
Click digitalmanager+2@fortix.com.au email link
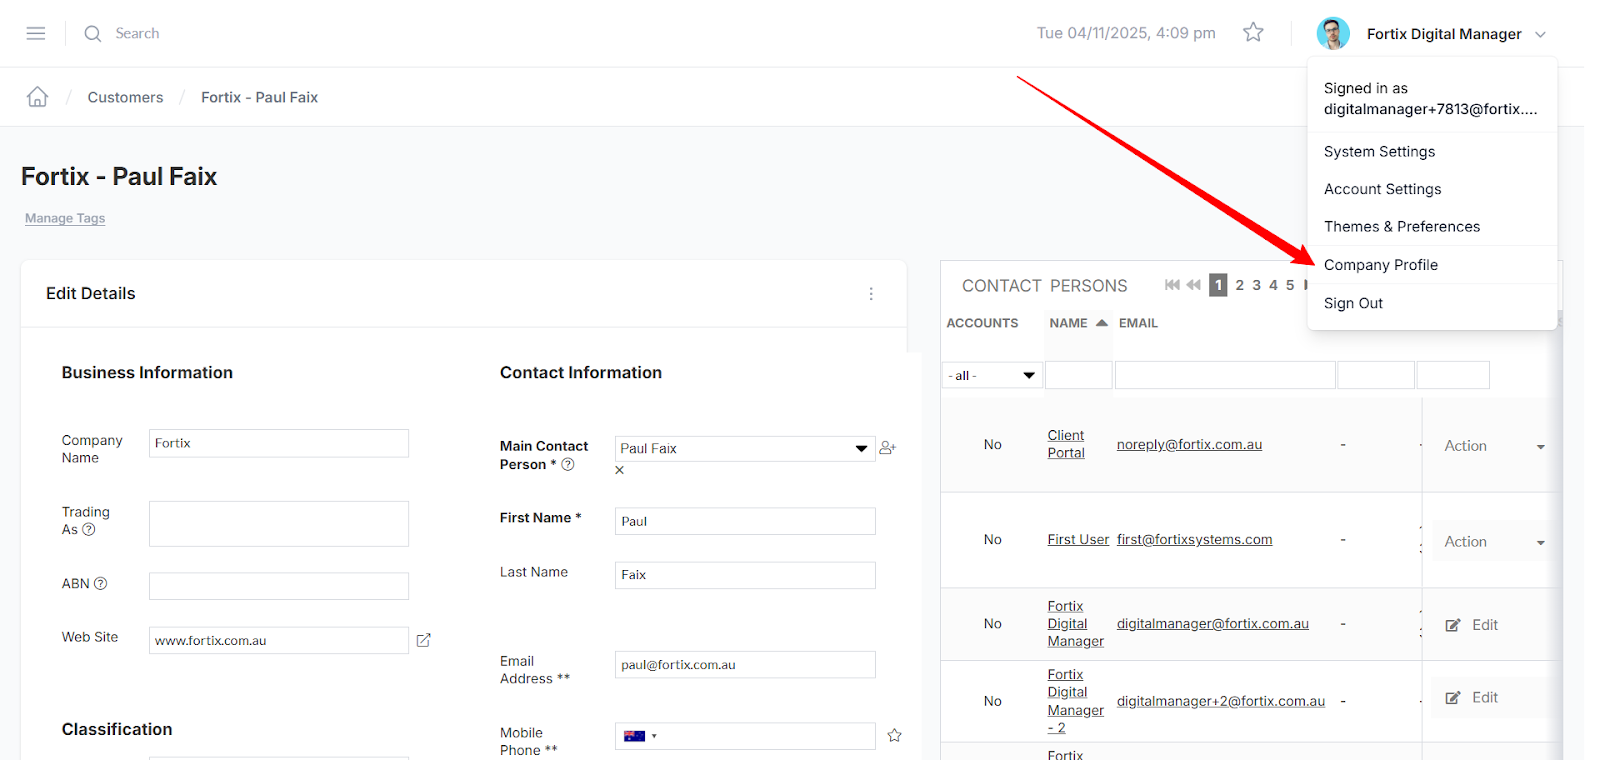pyautogui.click(x=1220, y=701)
